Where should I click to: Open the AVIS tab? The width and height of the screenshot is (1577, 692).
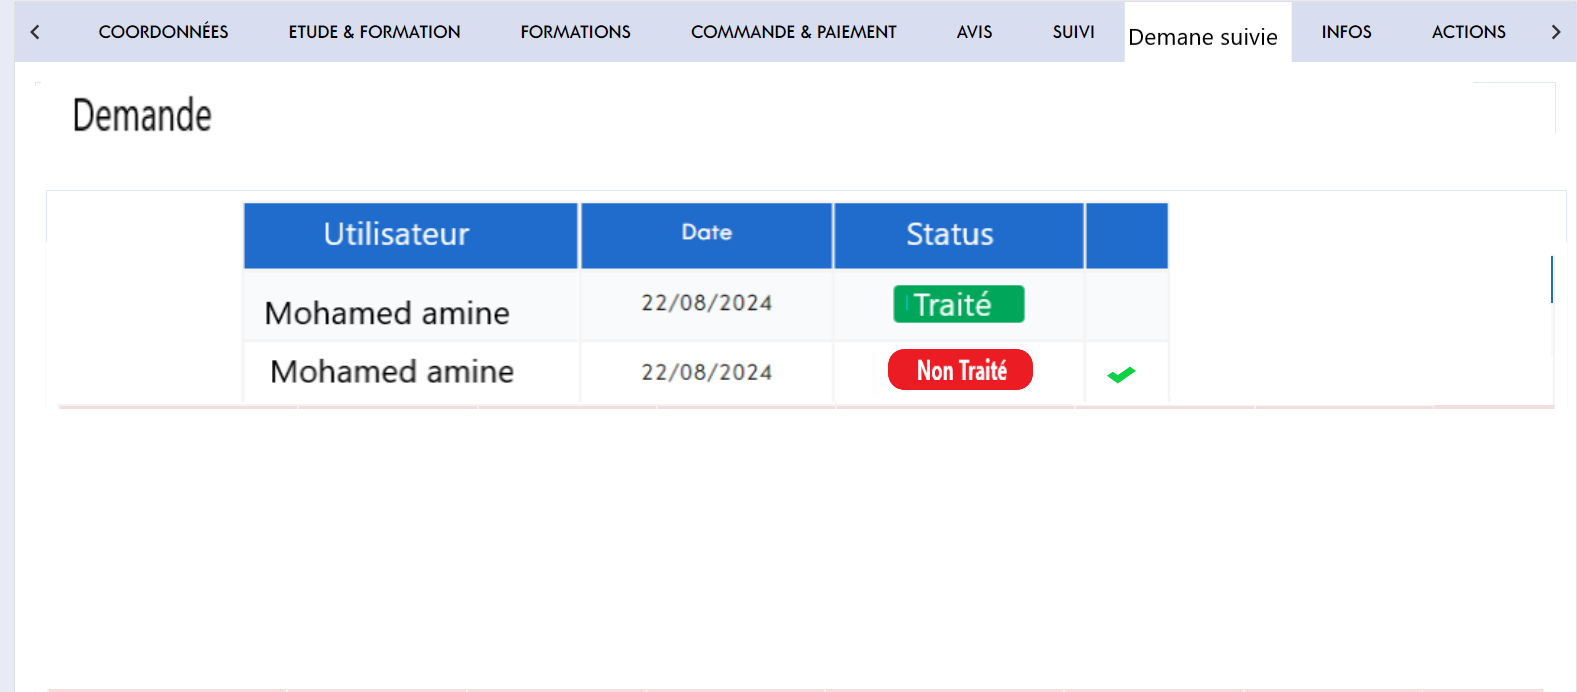tap(974, 32)
